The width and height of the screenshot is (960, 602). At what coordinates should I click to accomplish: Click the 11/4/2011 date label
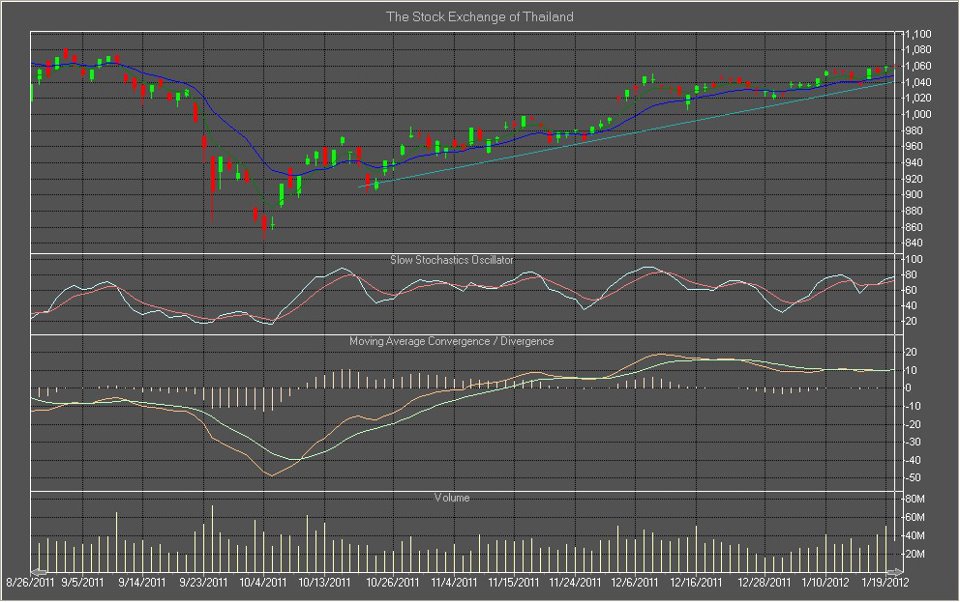tap(454, 582)
